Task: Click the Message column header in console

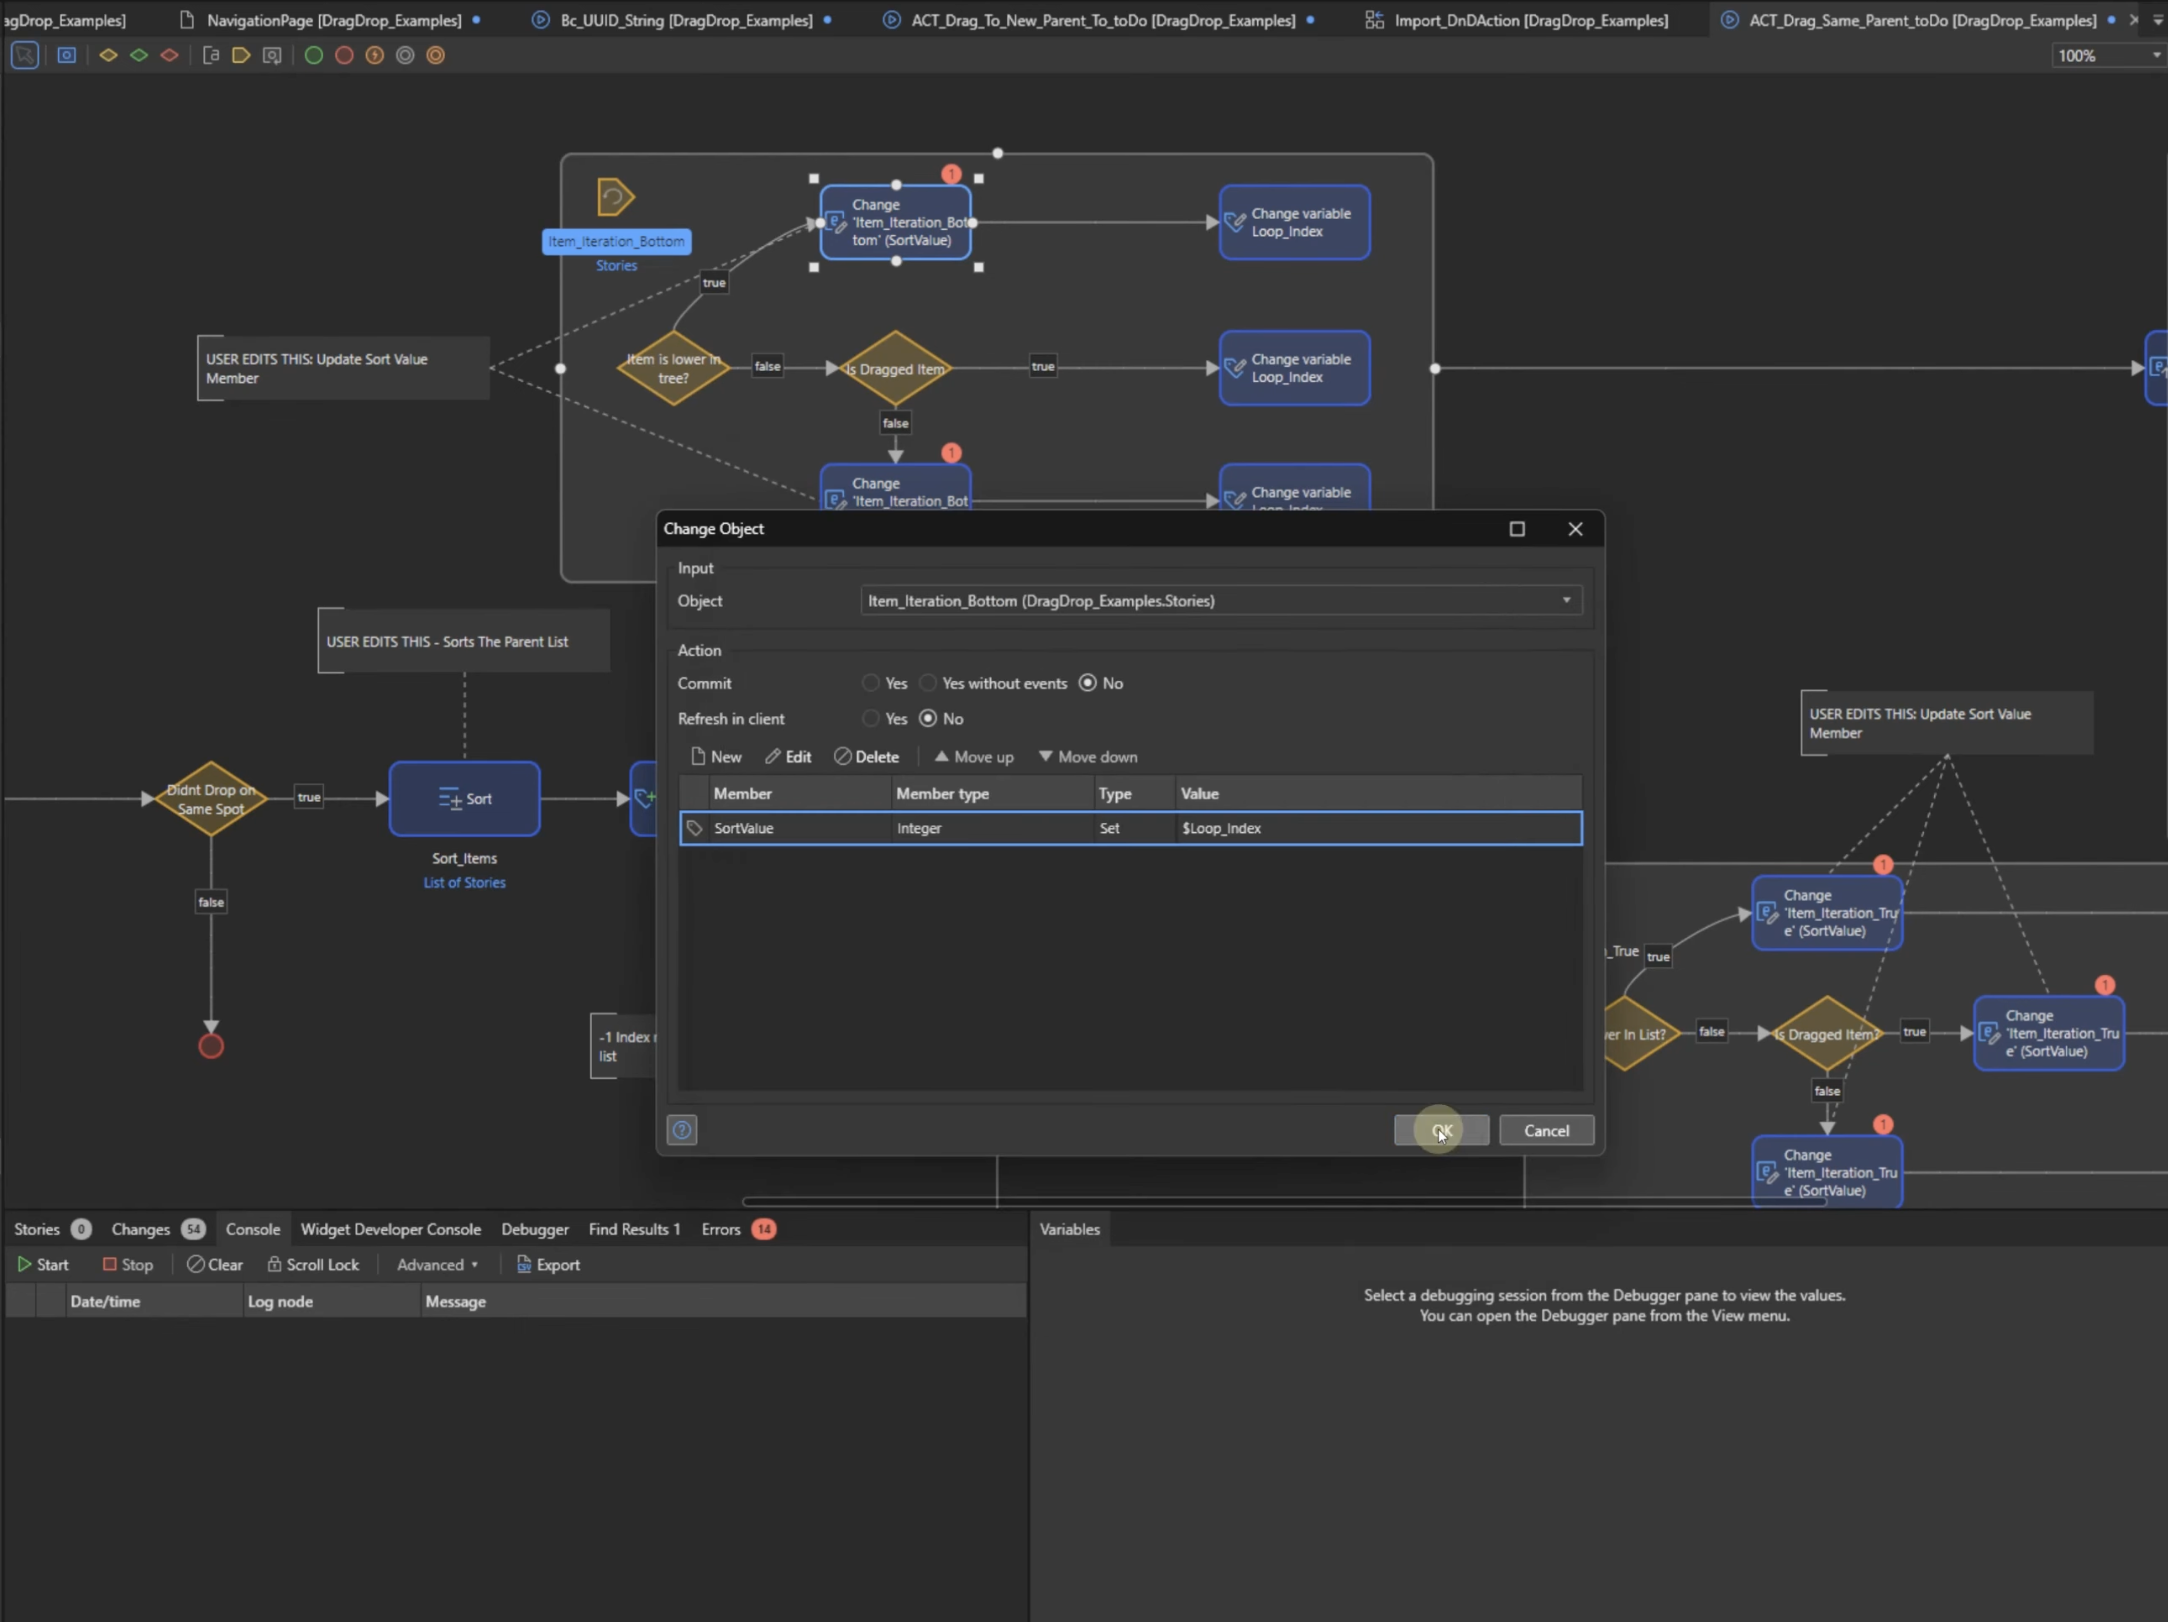Action: (x=722, y=1301)
